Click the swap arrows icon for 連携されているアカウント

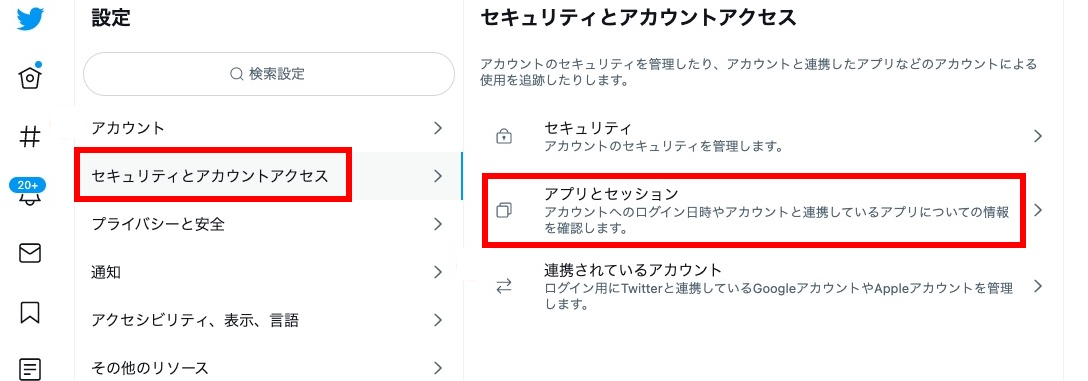[x=504, y=286]
